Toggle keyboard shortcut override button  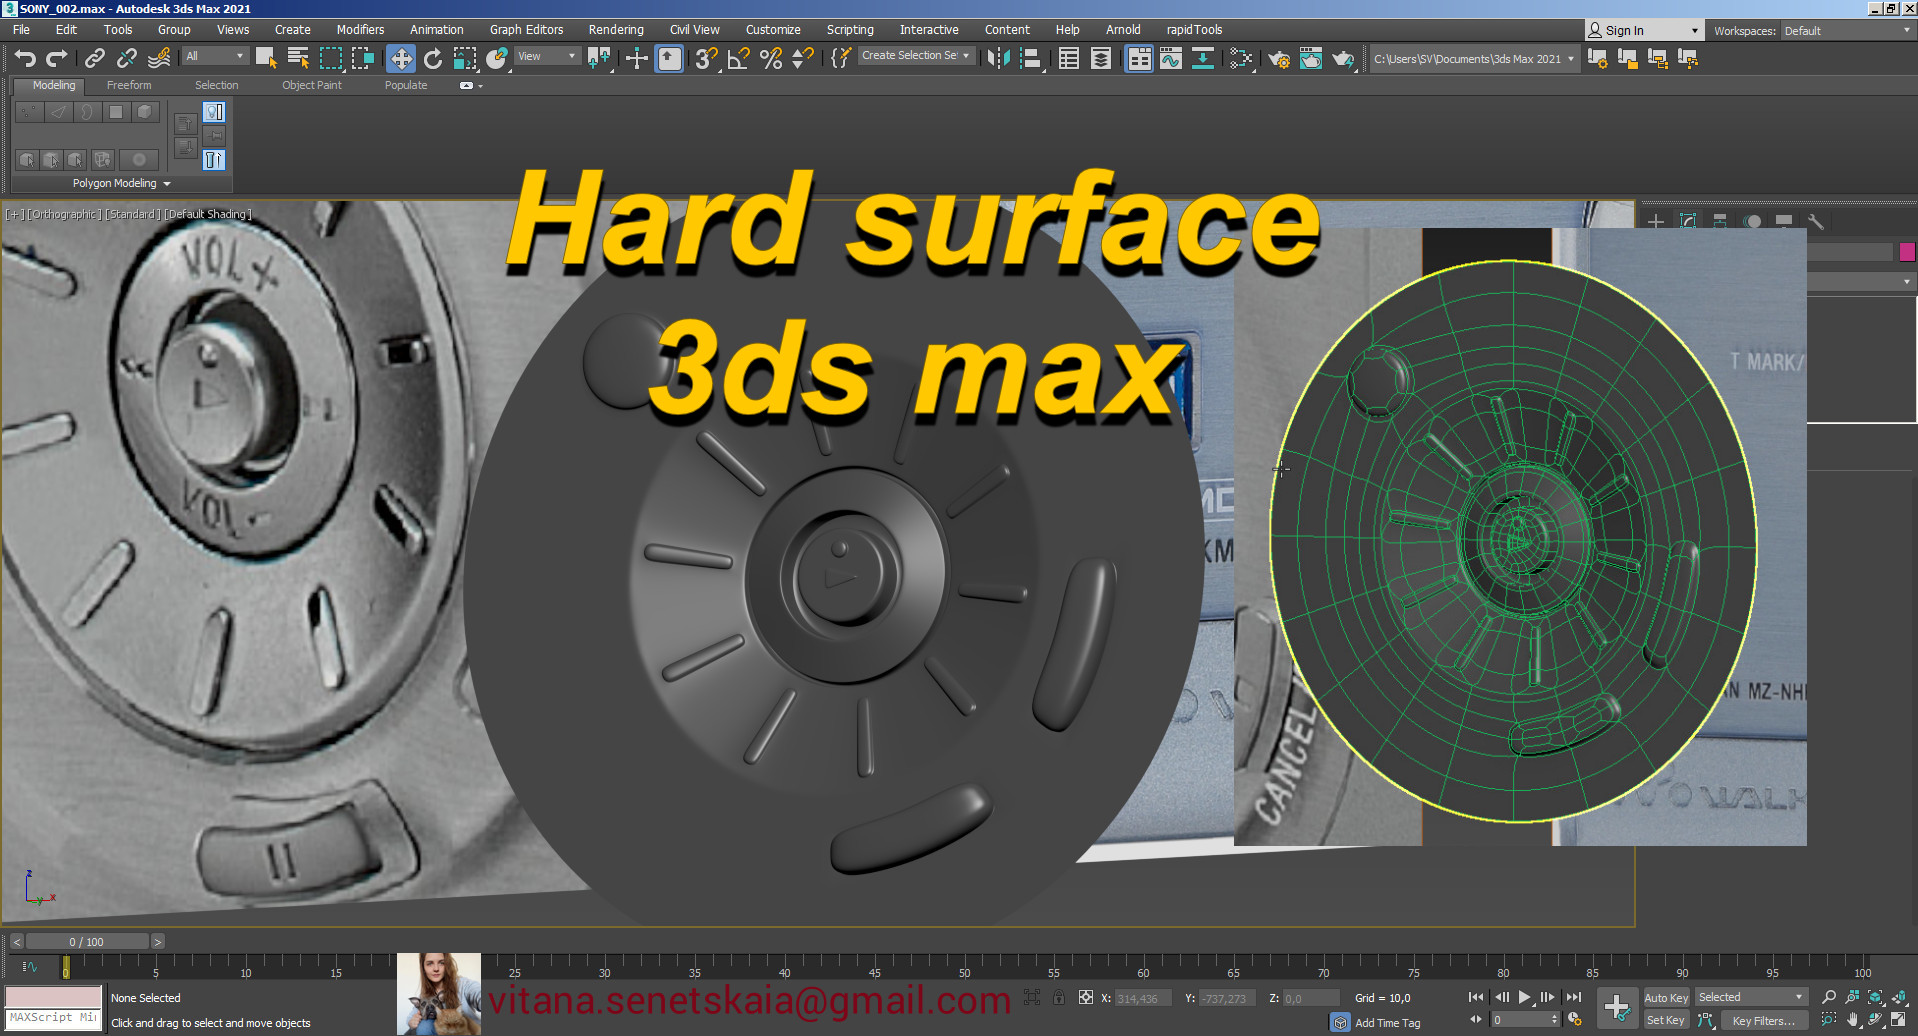point(669,58)
